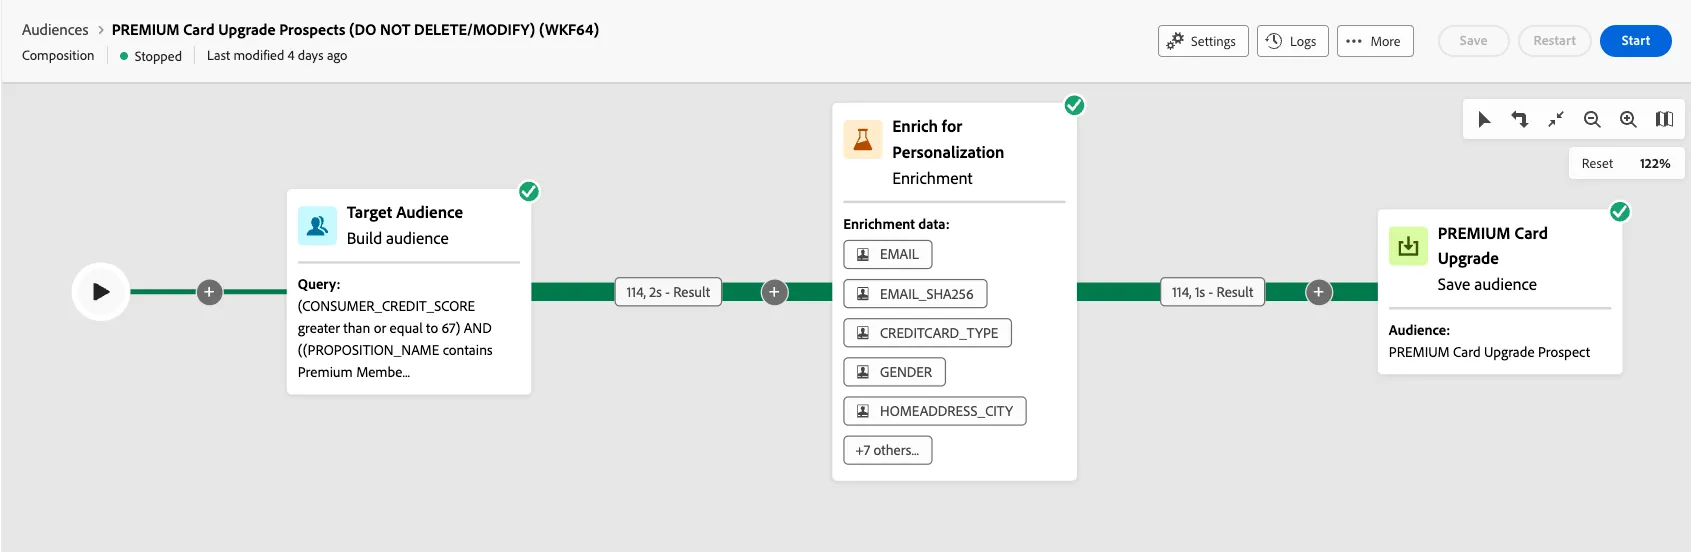Click PREMIUM Card Upgrade Prospect audience name

(1489, 352)
